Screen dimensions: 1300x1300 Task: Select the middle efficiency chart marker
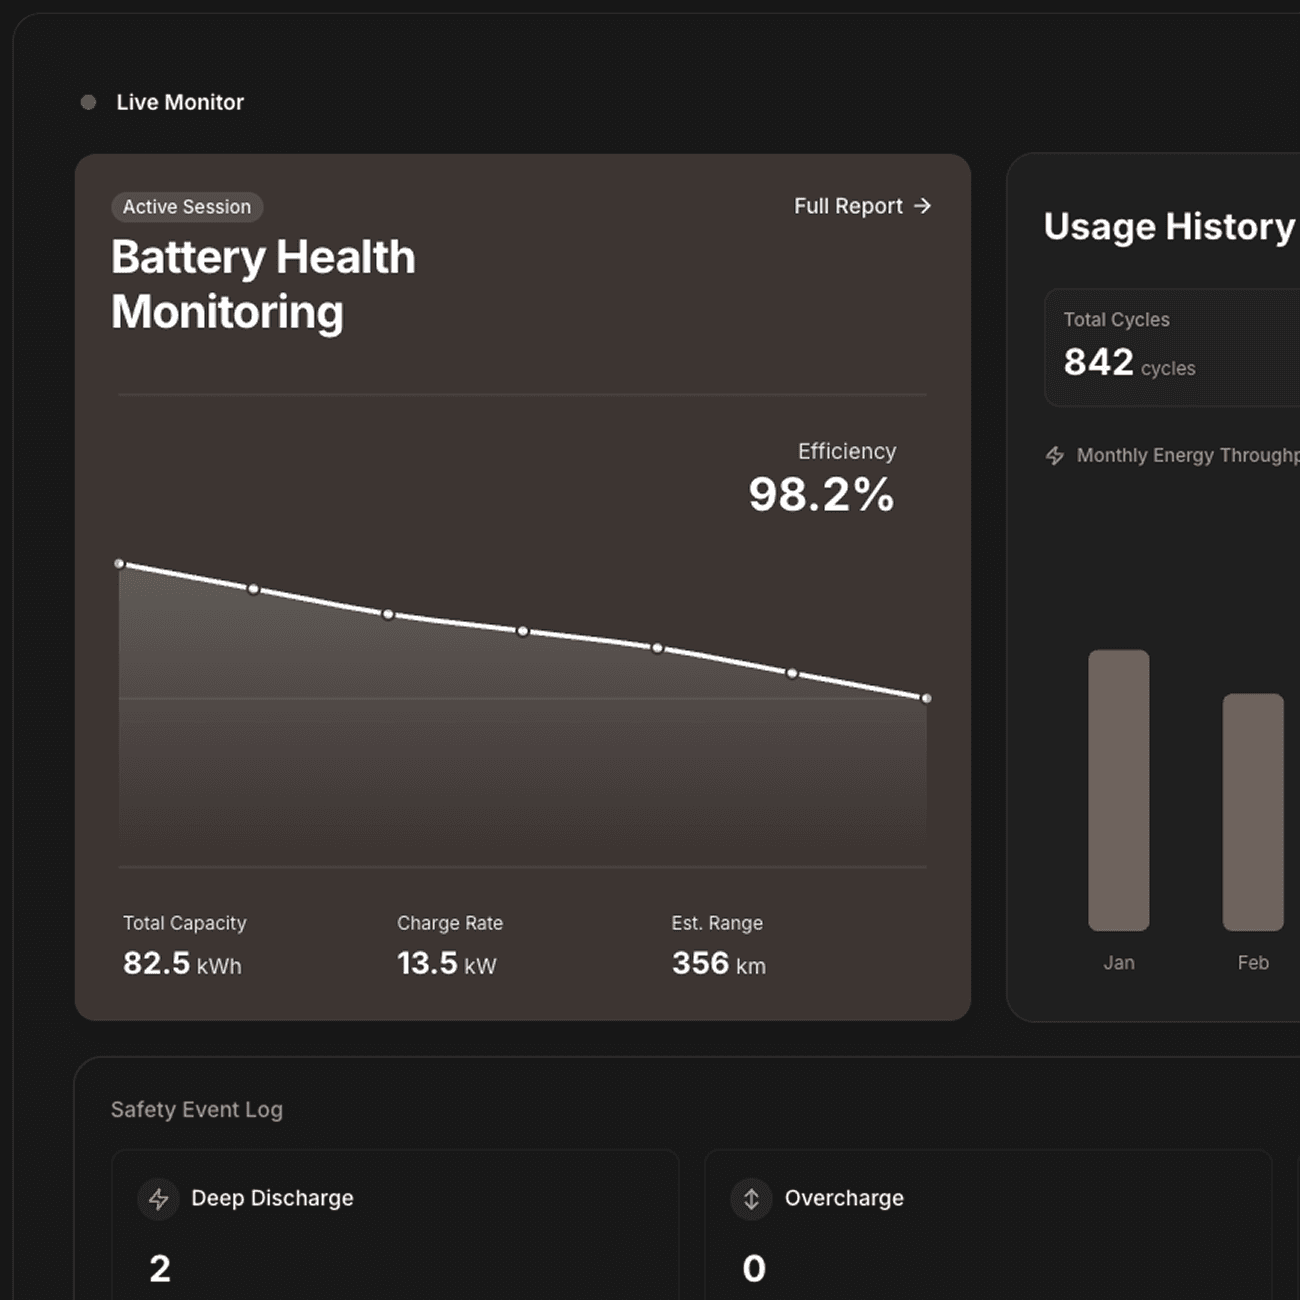[521, 630]
